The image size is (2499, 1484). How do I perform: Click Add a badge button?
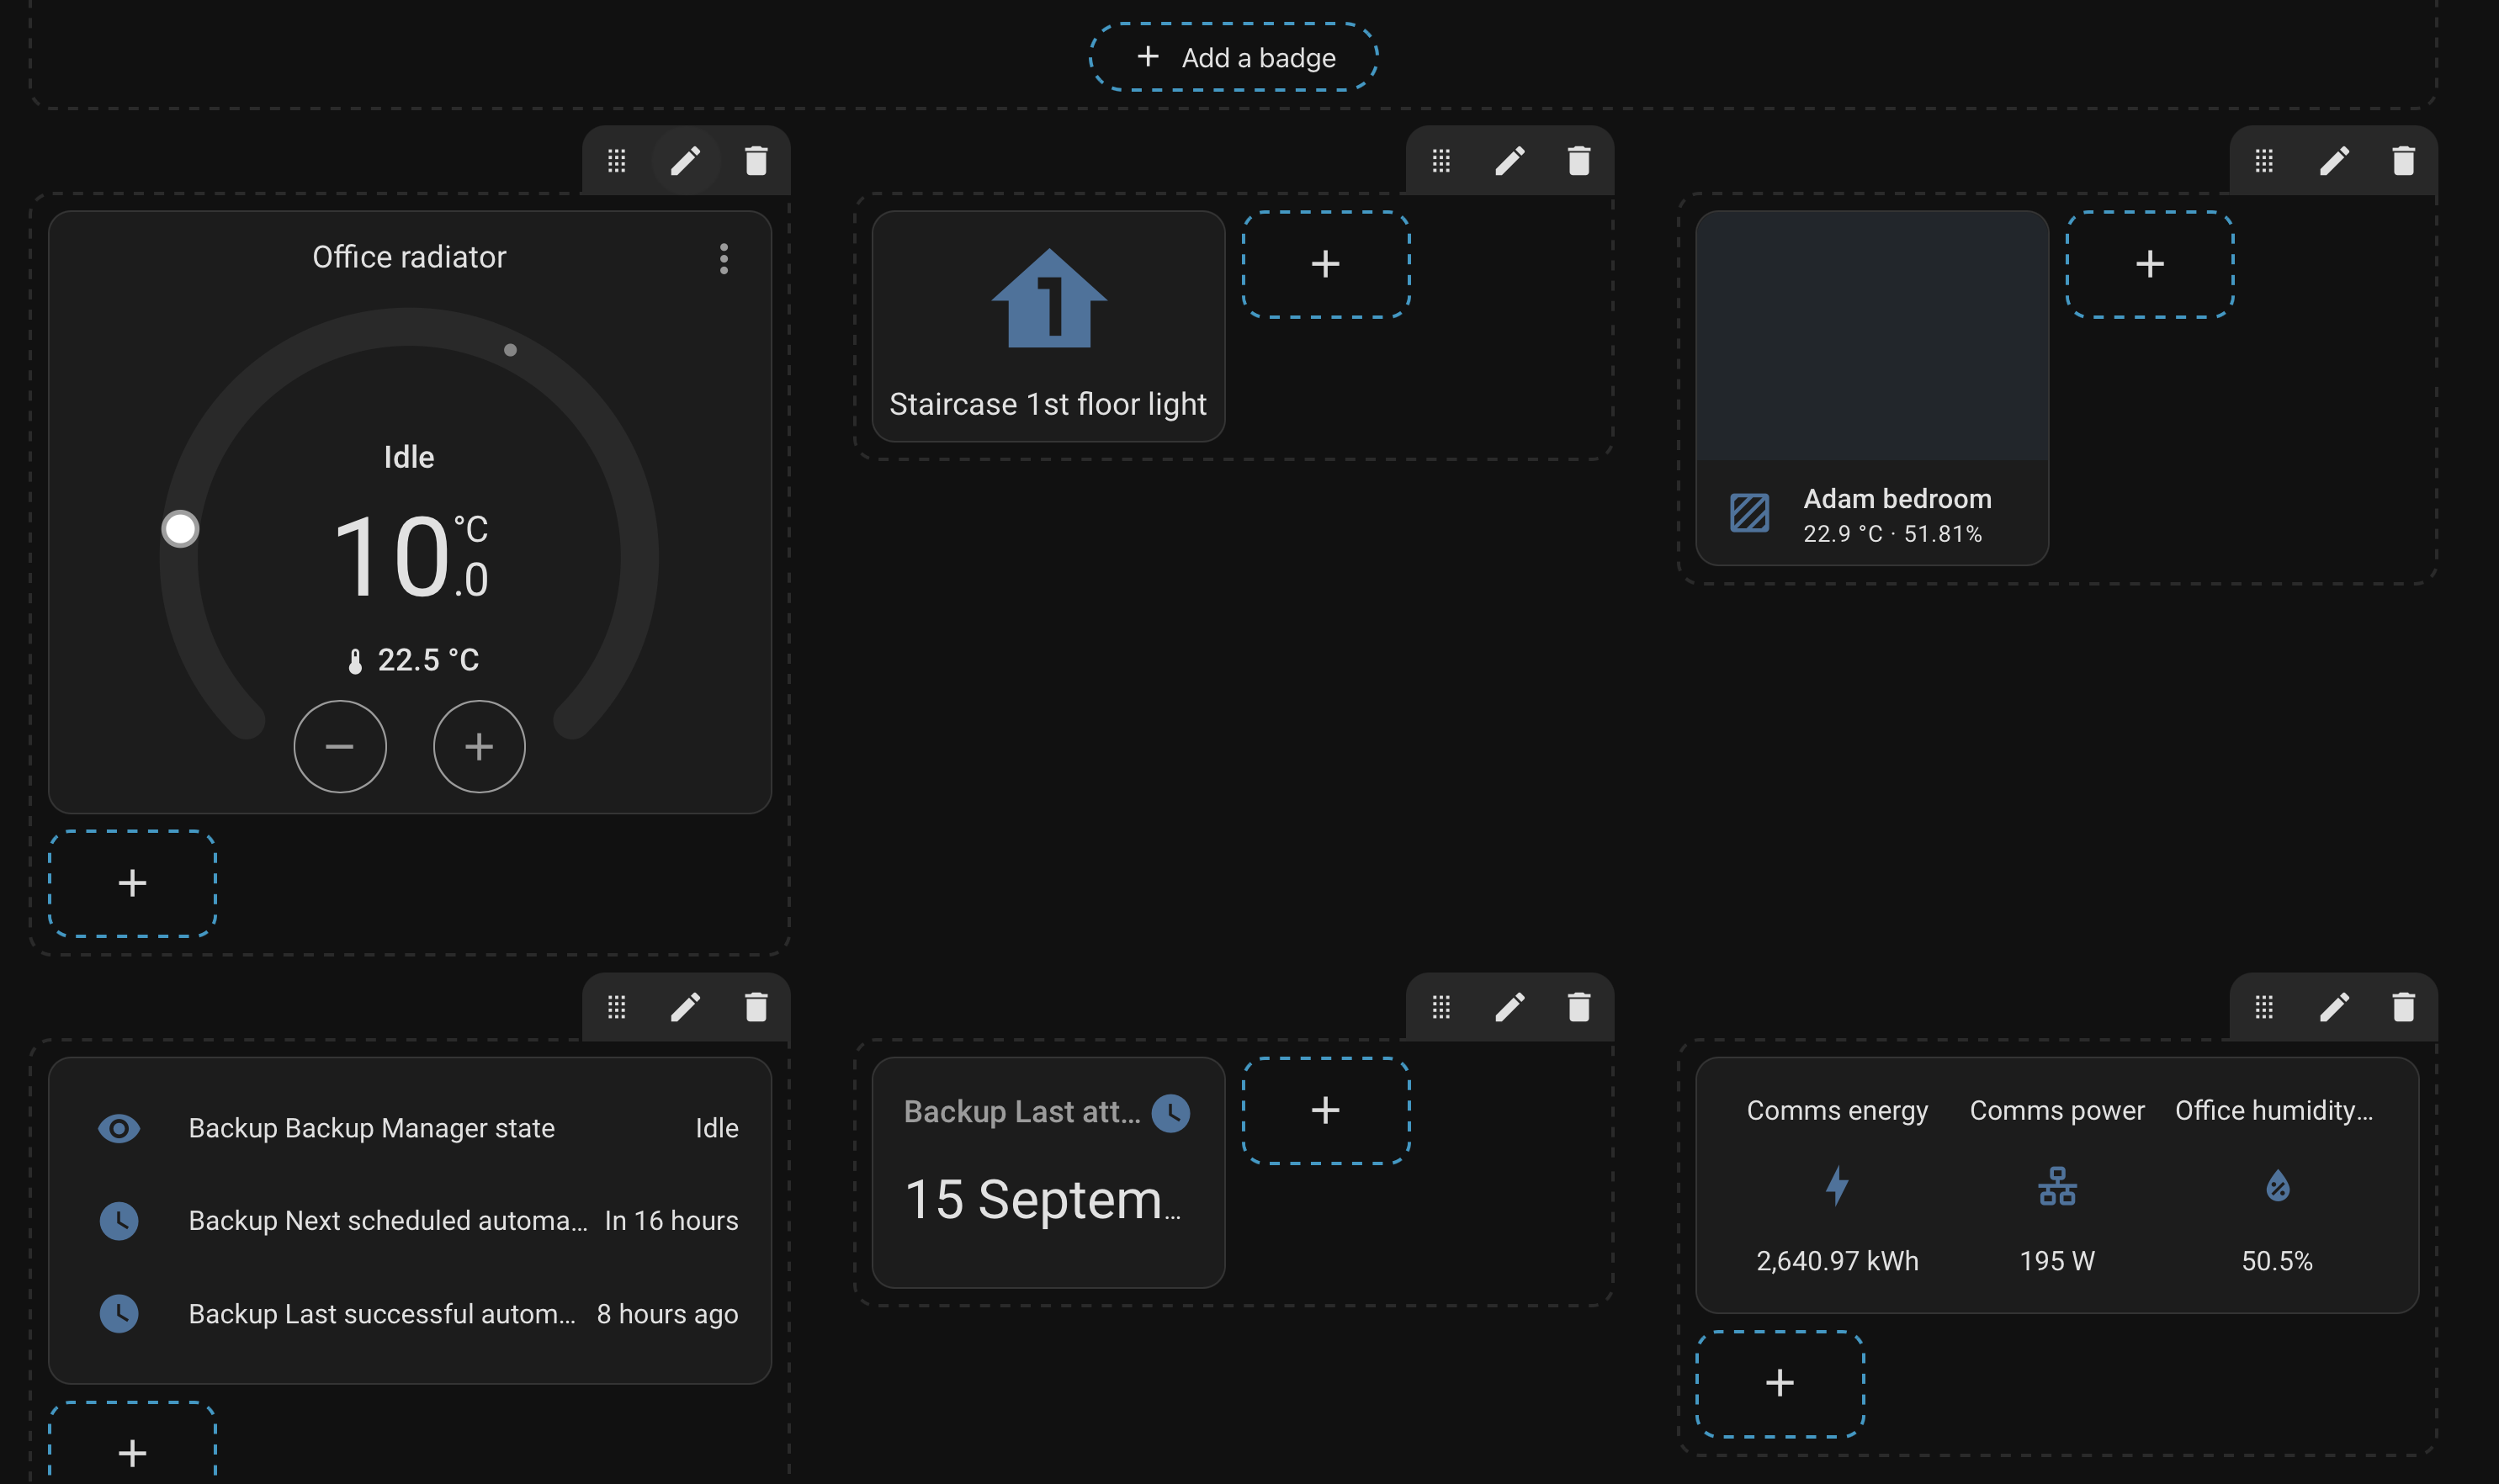click(x=1234, y=58)
